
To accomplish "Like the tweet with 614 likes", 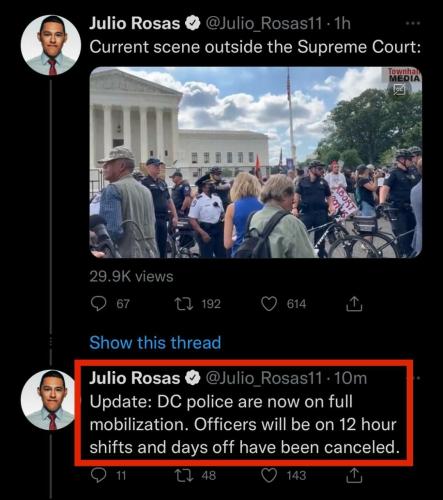I will pyautogui.click(x=269, y=304).
